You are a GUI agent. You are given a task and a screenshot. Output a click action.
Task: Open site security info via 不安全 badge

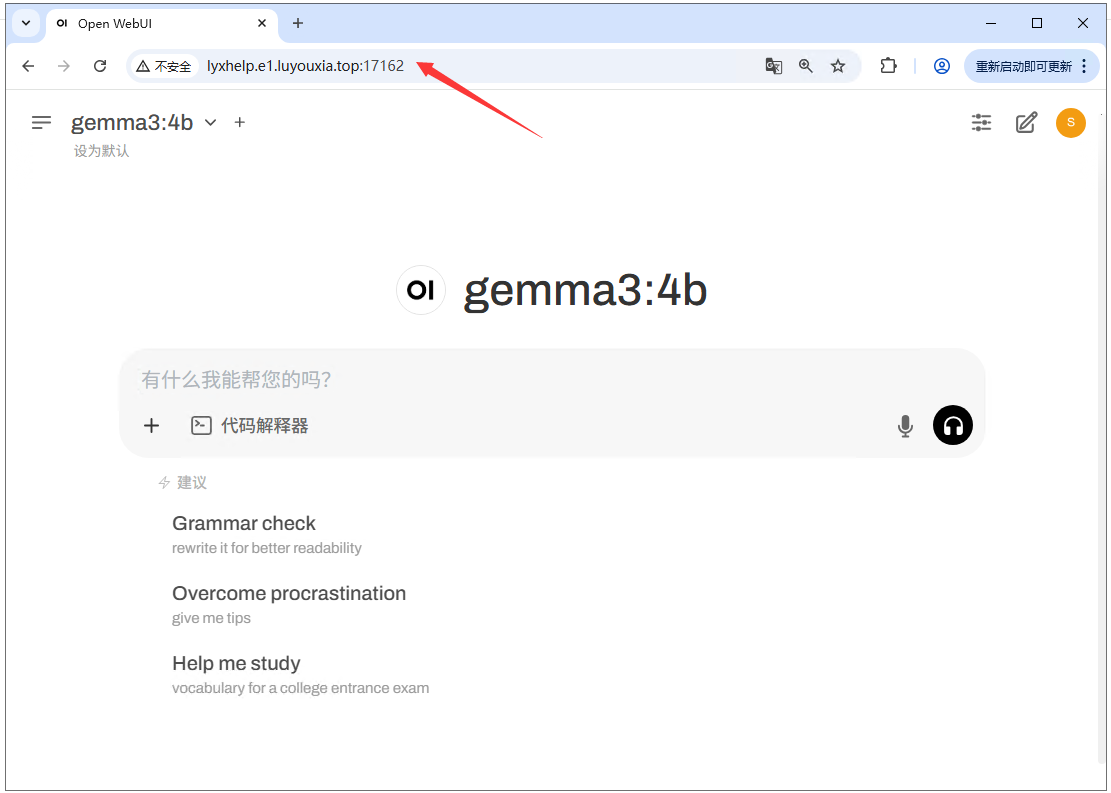164,66
